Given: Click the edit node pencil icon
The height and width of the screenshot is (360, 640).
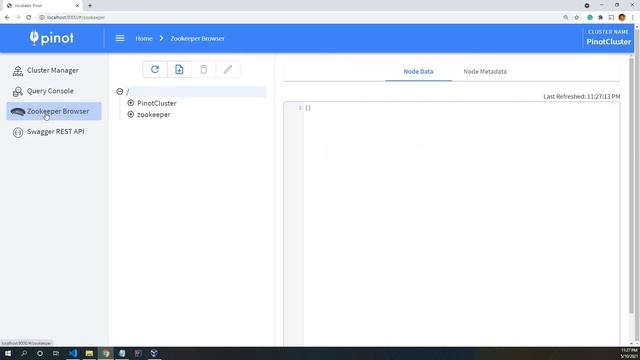Looking at the screenshot, I should (x=228, y=69).
